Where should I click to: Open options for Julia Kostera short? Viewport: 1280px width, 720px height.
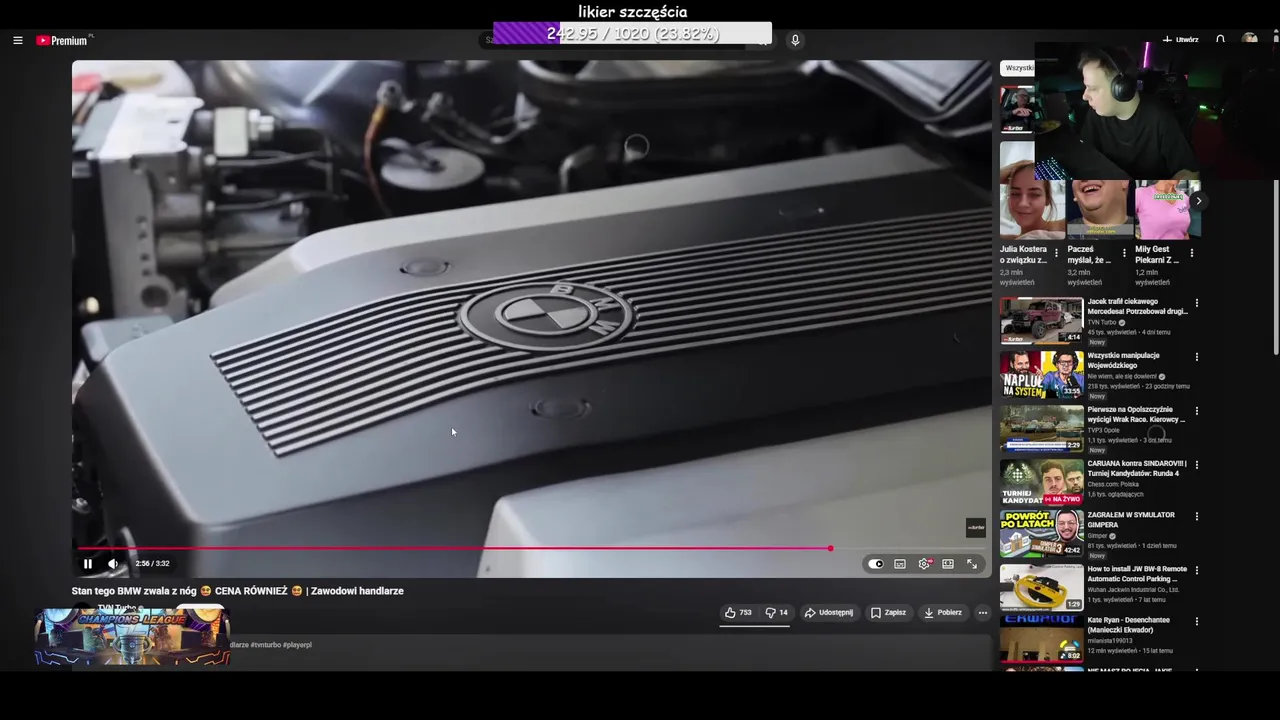tap(1056, 253)
